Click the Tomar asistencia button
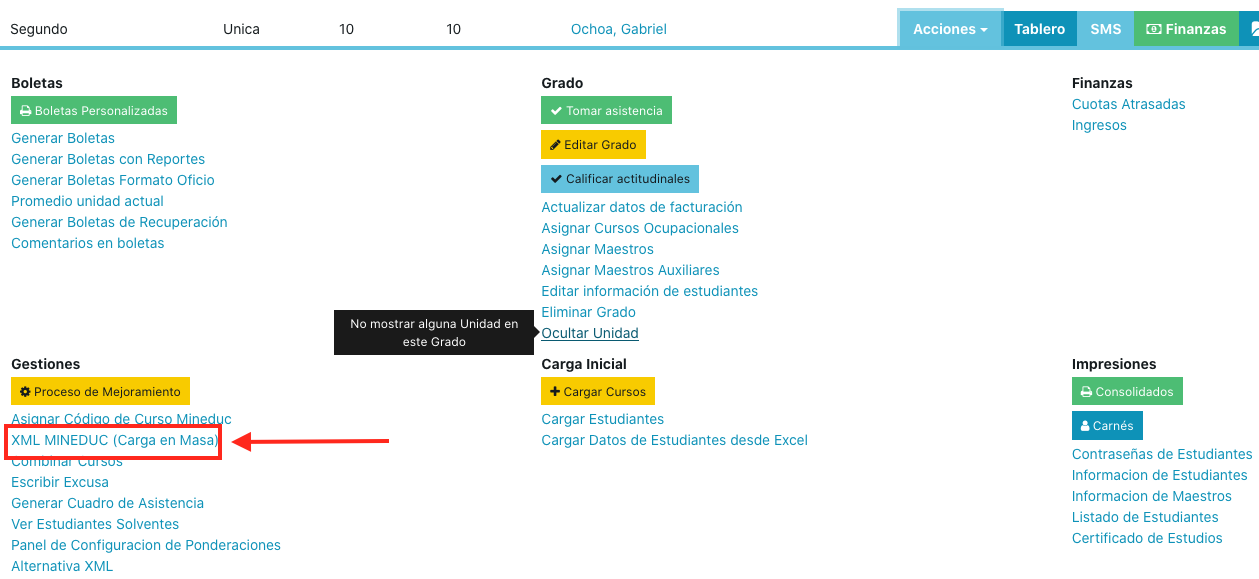This screenshot has height=579, width=1259. coord(606,110)
